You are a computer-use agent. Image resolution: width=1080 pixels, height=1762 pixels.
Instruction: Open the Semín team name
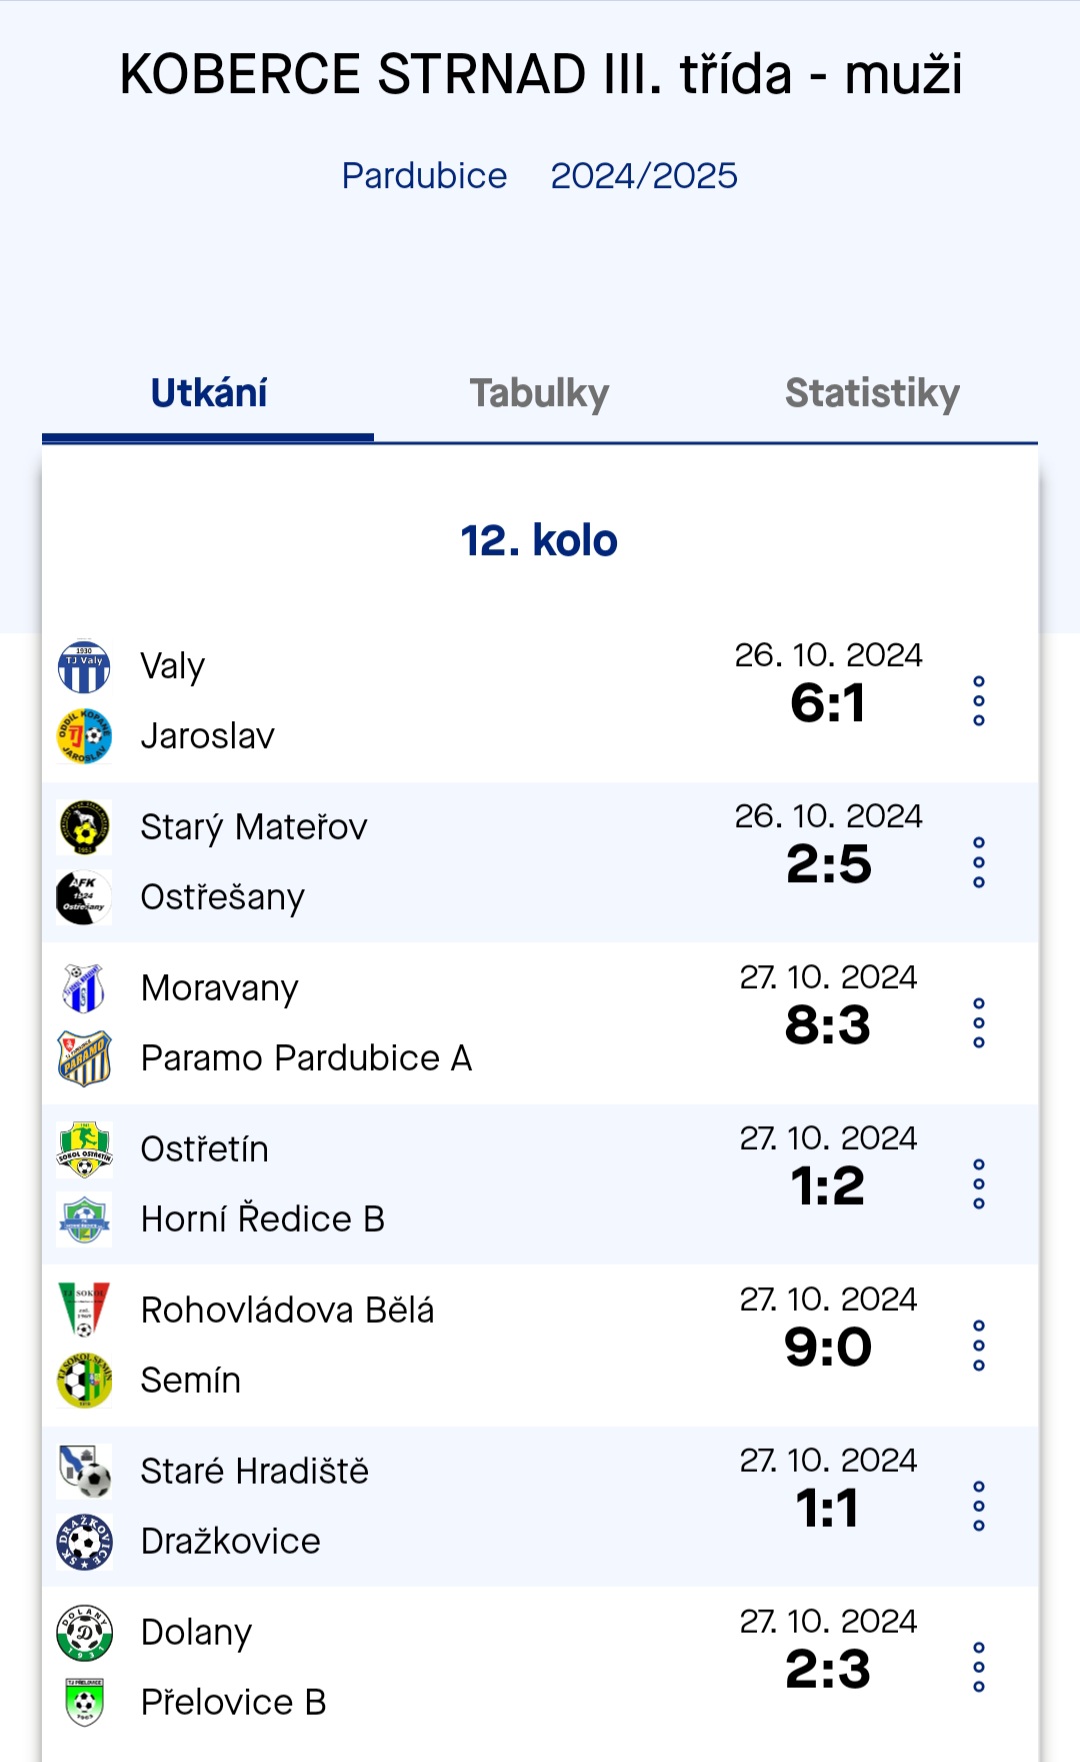[x=191, y=1381]
